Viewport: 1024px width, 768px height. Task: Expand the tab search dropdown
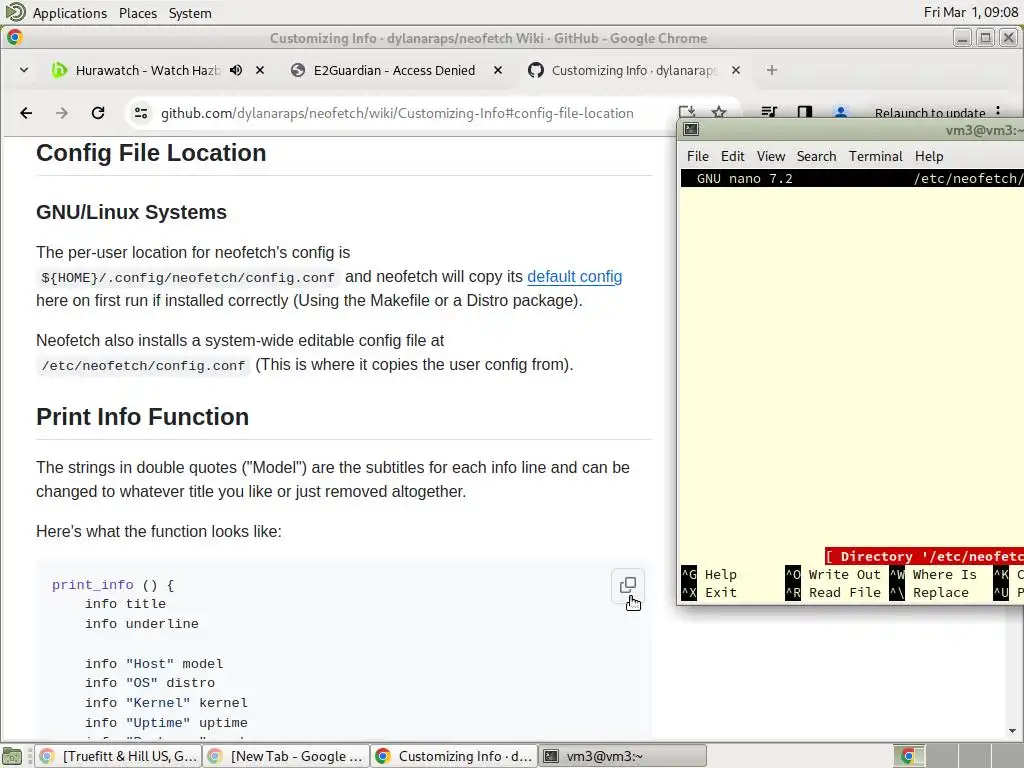24,70
